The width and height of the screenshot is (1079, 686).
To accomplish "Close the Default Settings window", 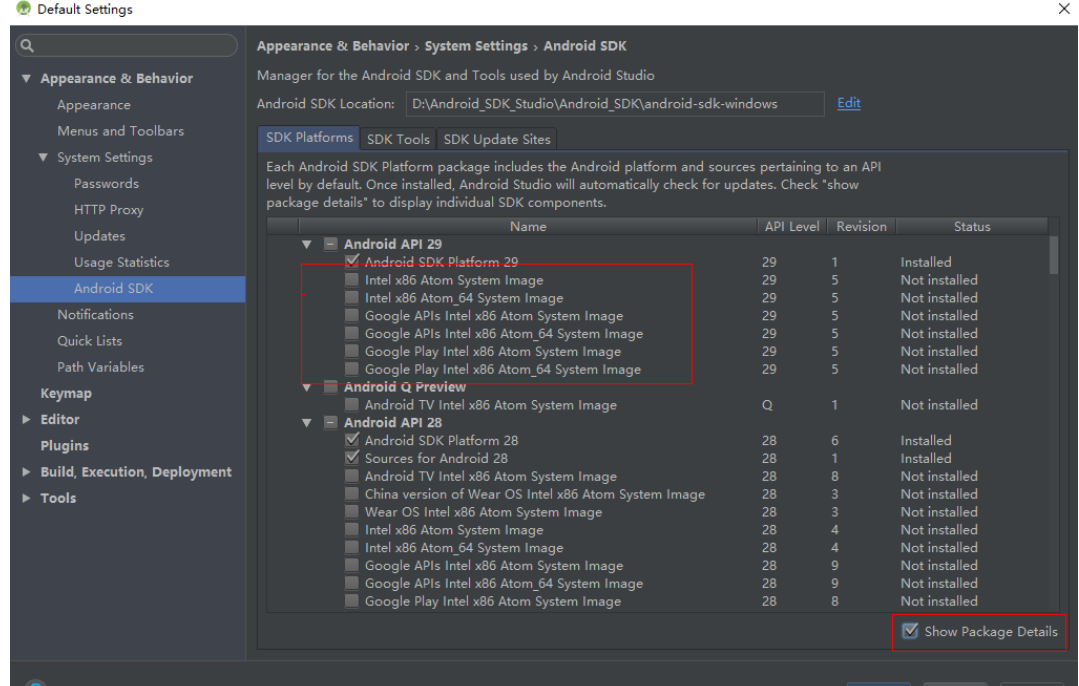I will 1064,8.
